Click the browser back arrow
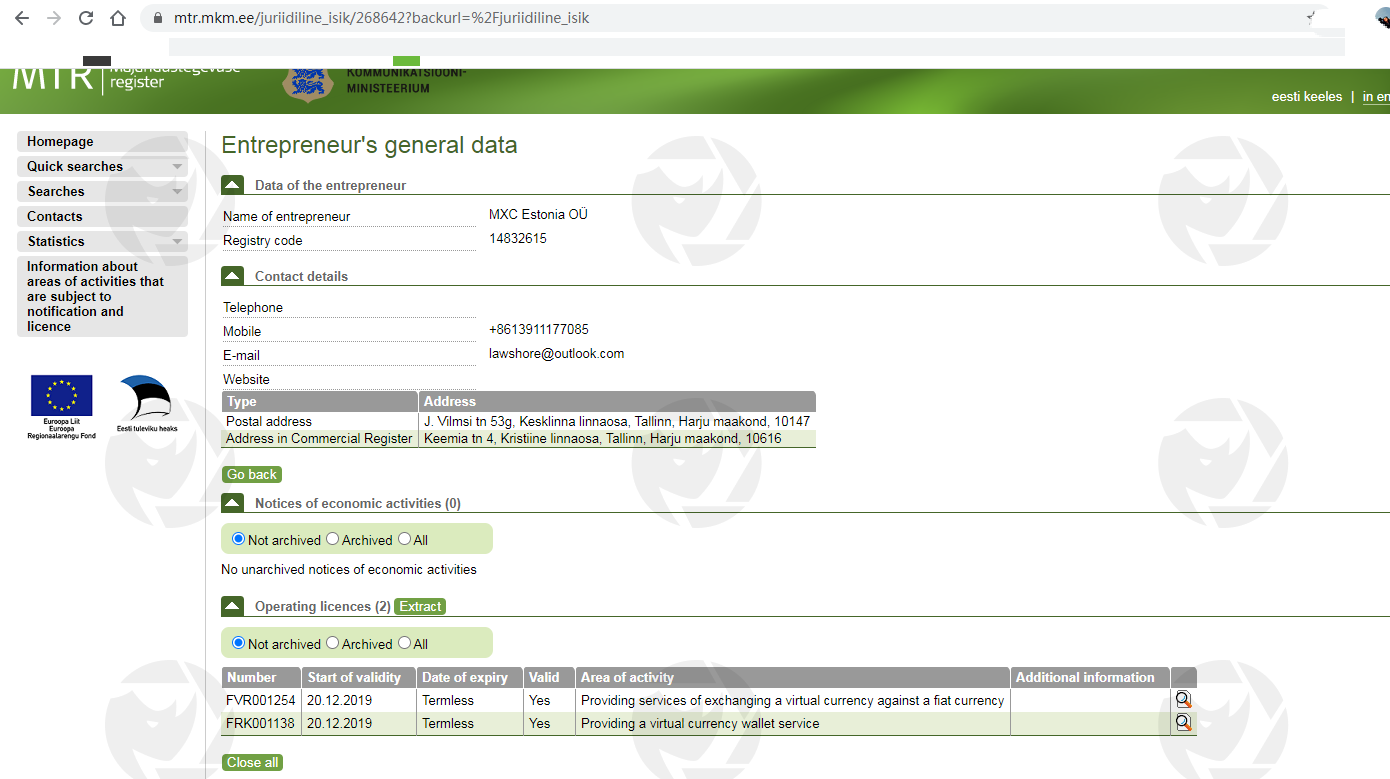1390x779 pixels. [21, 18]
